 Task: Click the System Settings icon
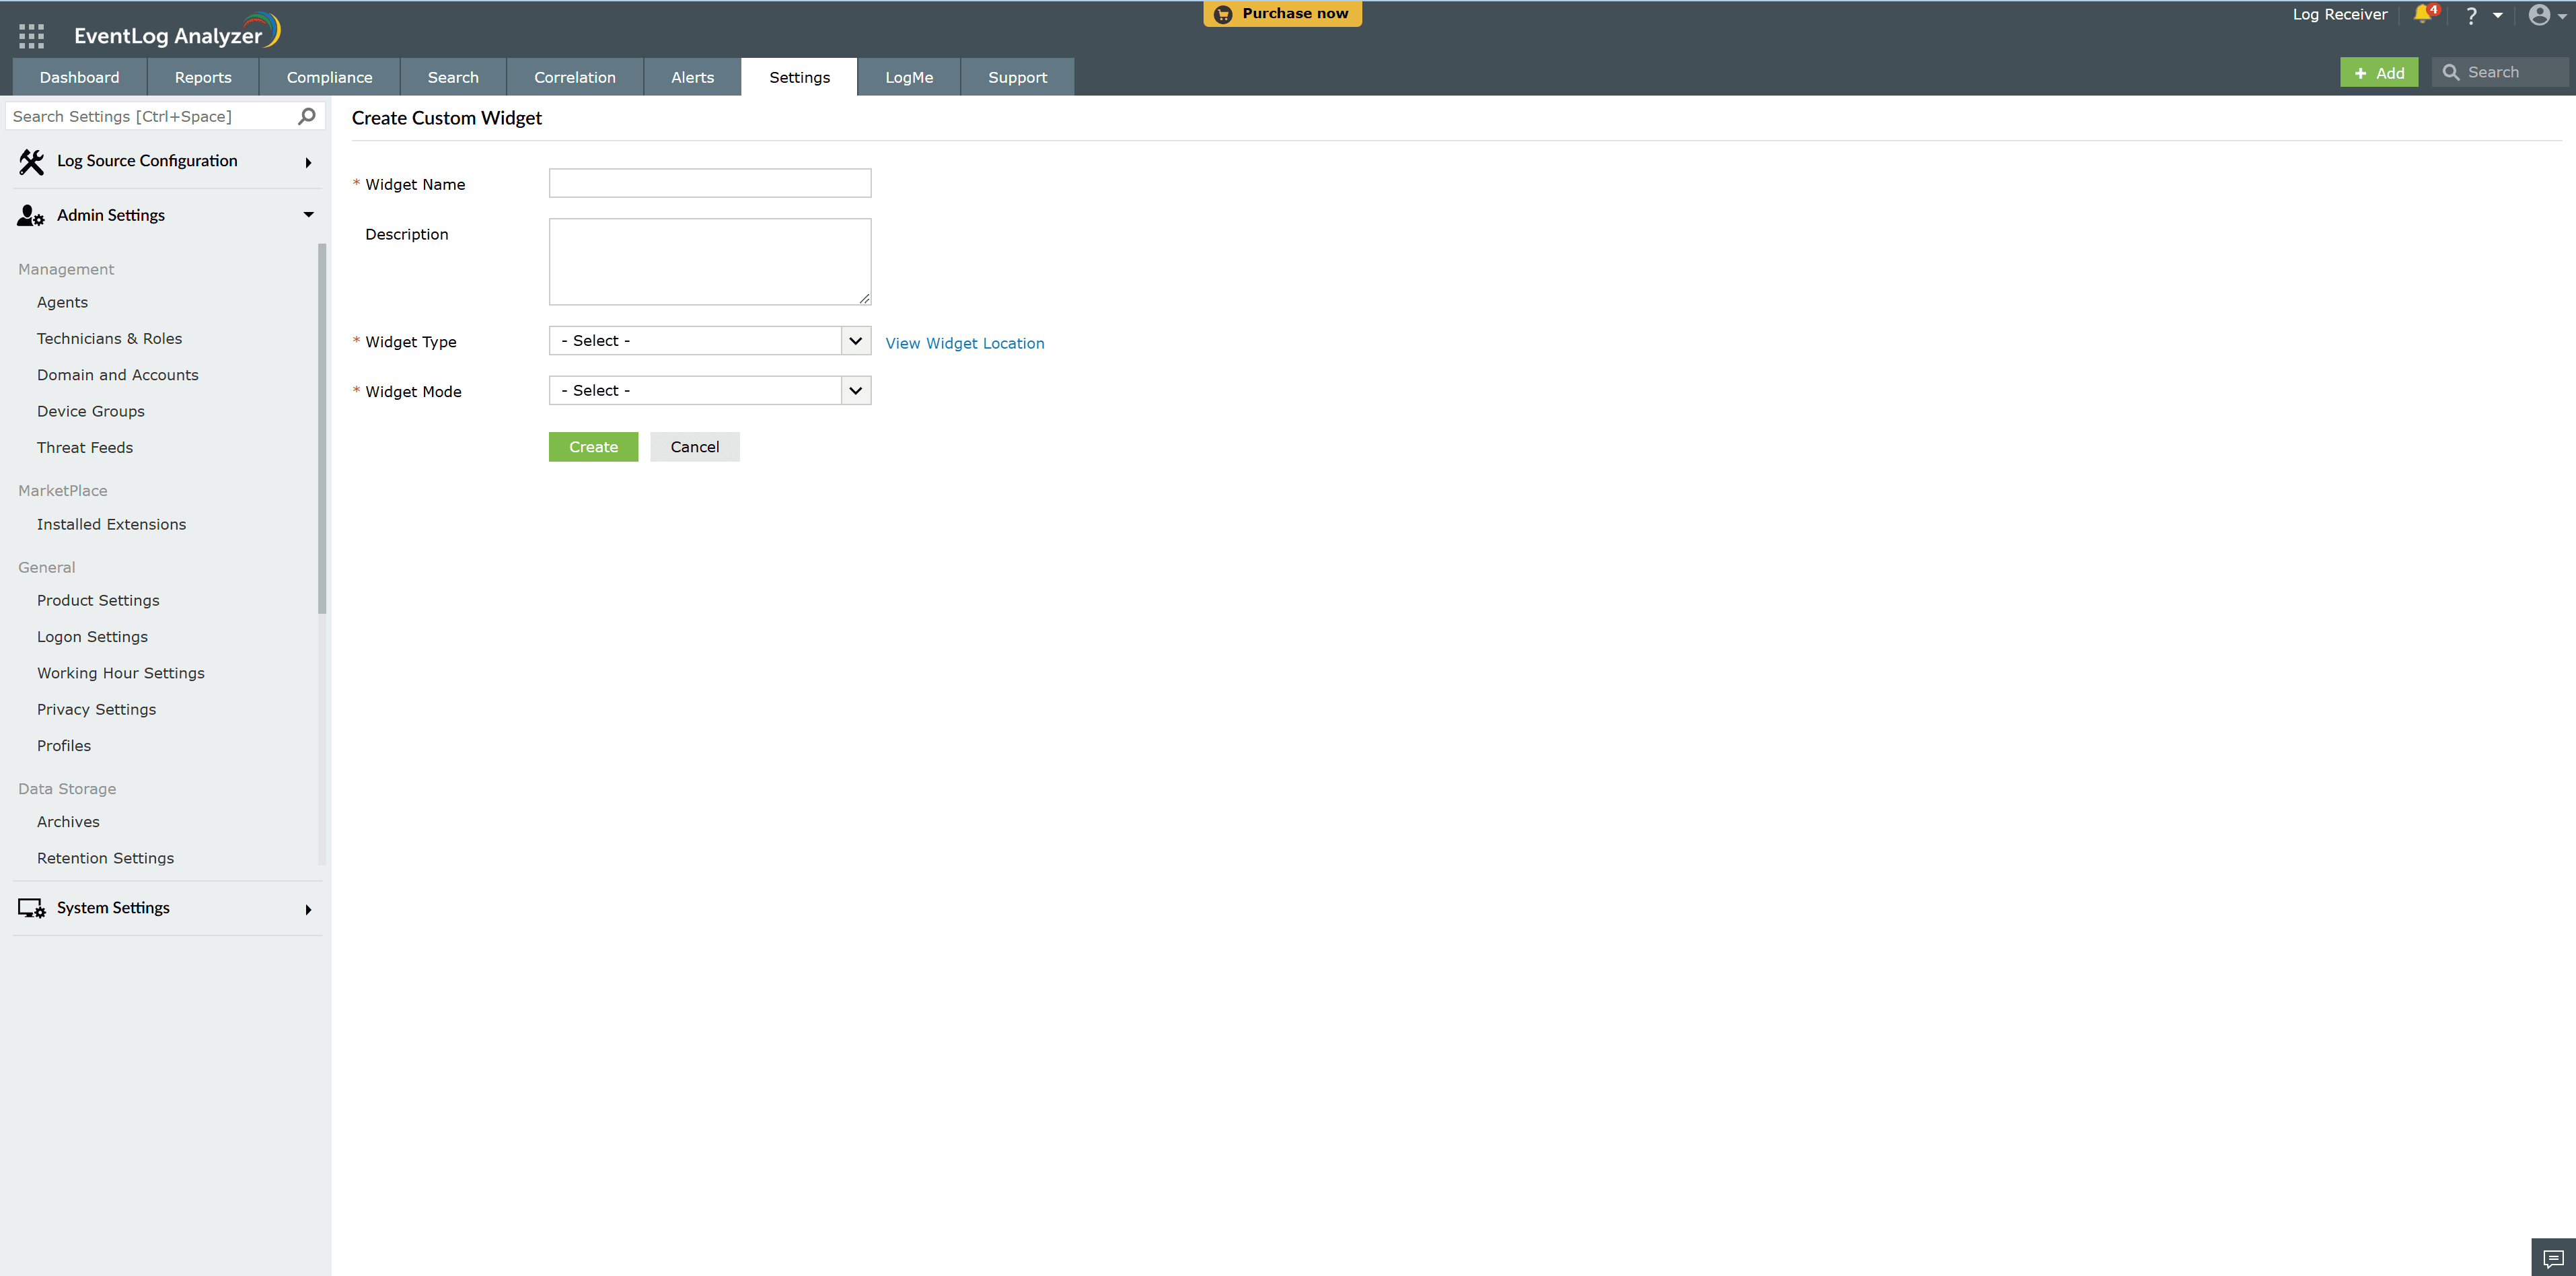pyautogui.click(x=30, y=908)
